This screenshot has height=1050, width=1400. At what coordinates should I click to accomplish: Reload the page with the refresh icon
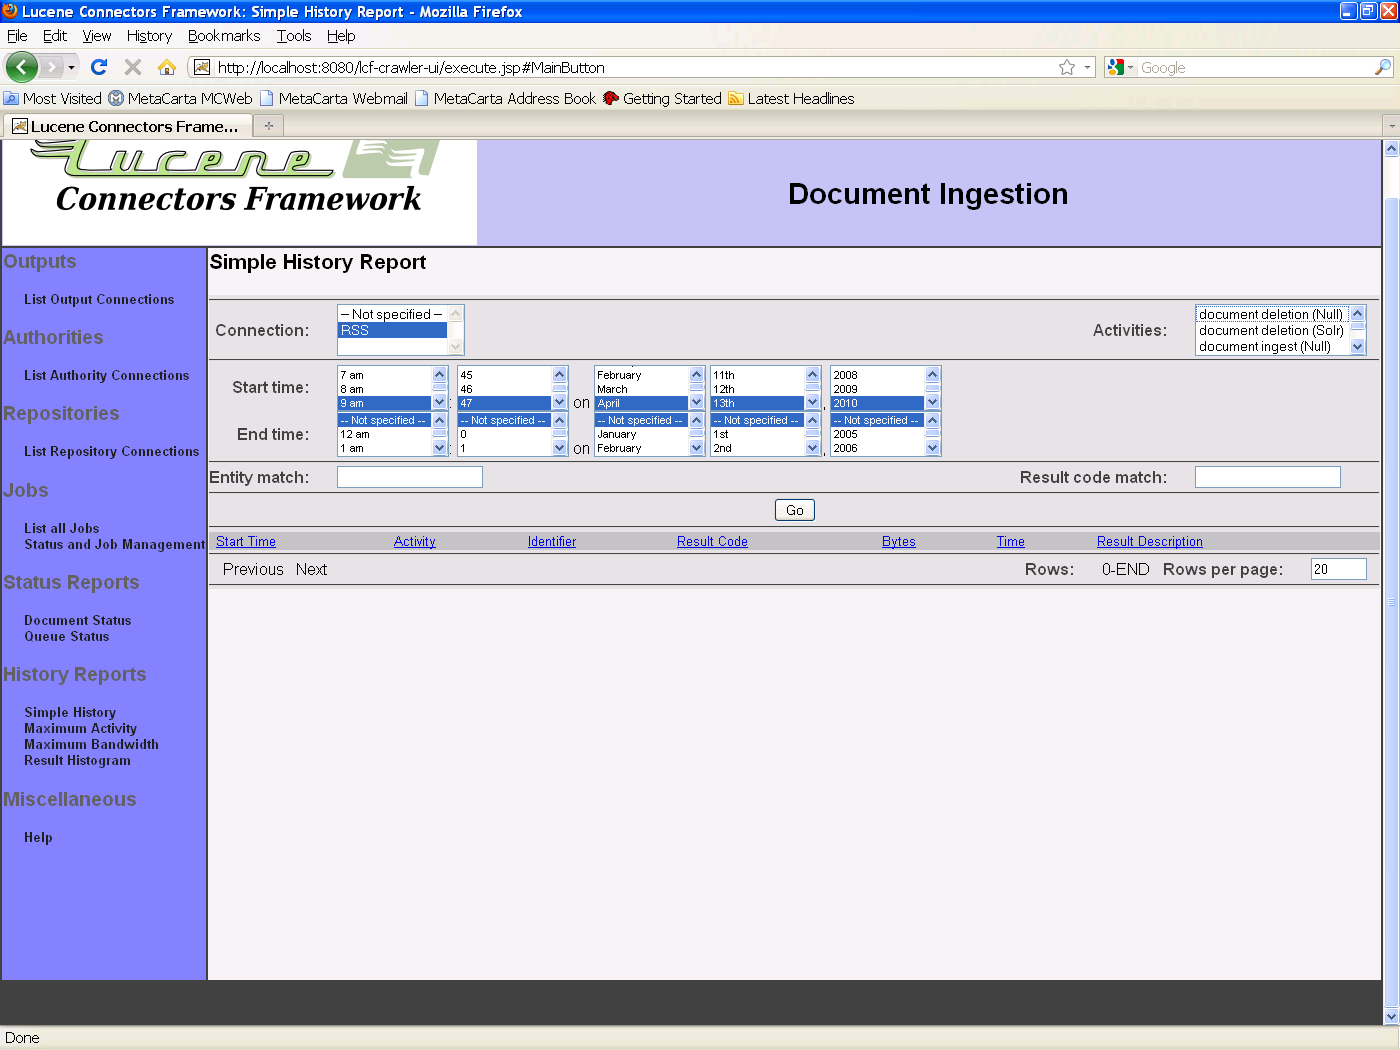coord(98,67)
